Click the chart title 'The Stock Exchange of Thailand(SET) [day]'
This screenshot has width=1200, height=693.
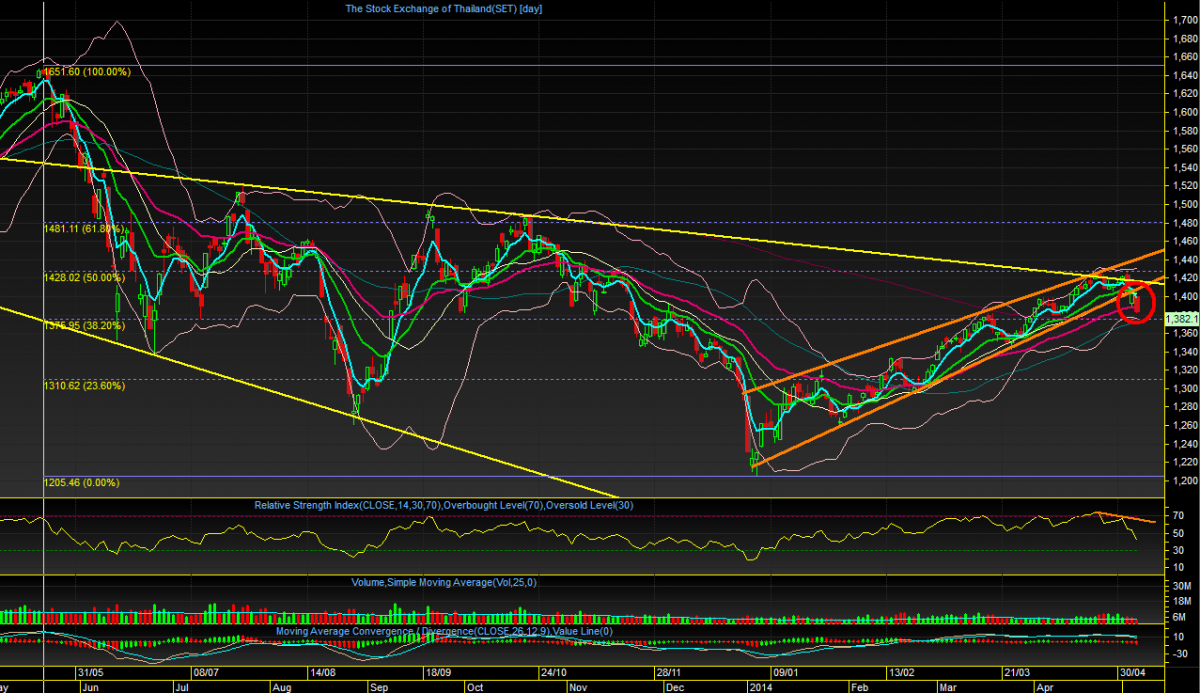pos(457,8)
